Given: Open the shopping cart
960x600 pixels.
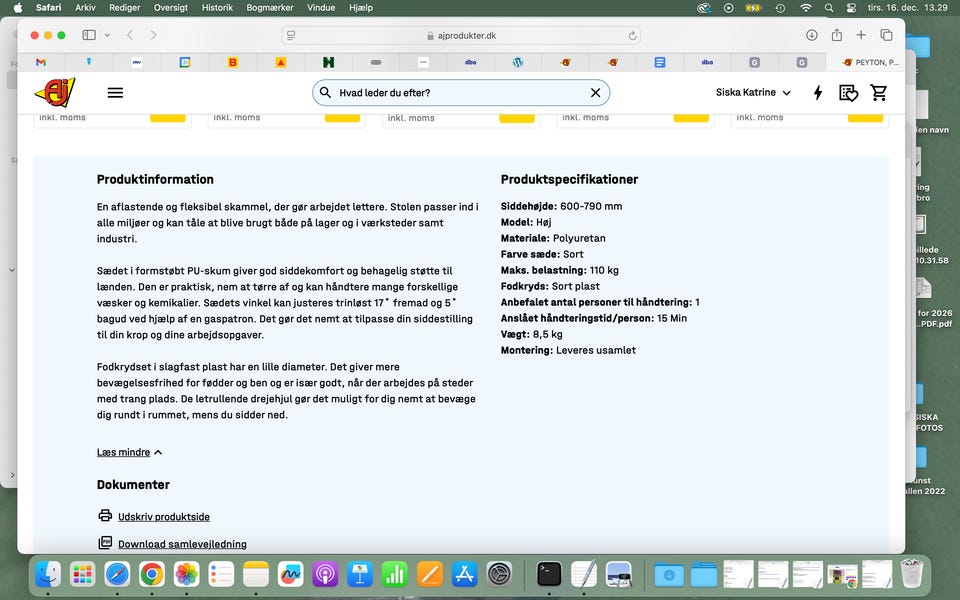Looking at the screenshot, I should 879,92.
